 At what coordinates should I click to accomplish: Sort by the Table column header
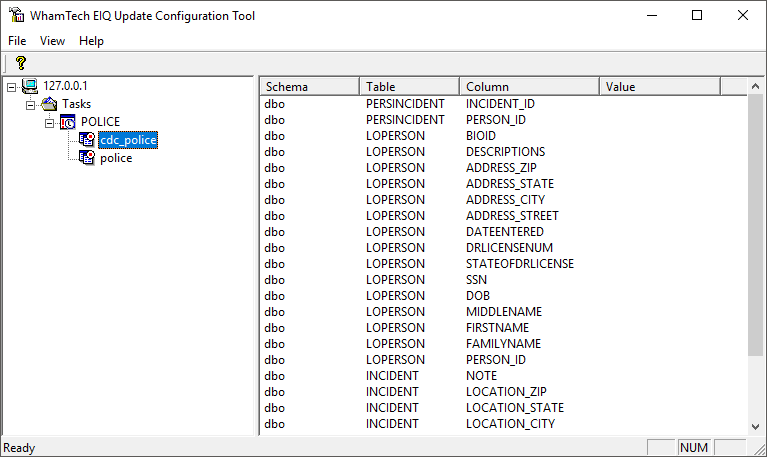tap(409, 87)
